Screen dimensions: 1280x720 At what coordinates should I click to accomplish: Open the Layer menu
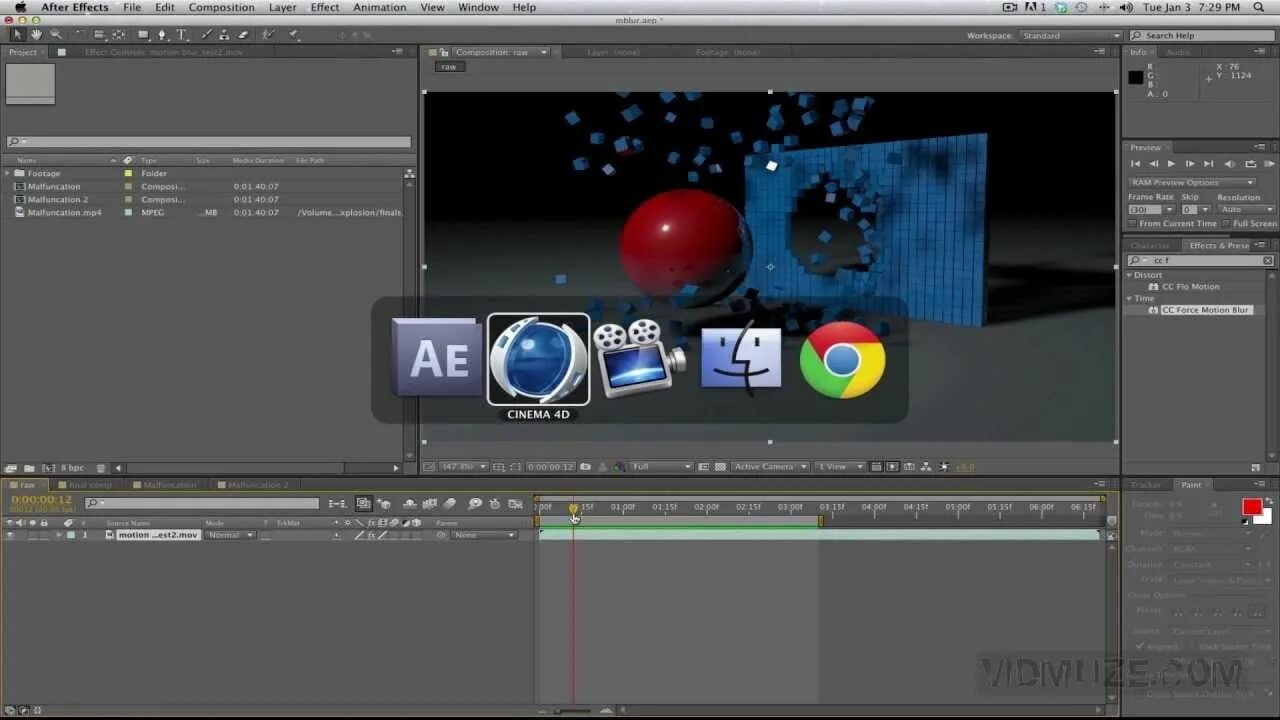tap(282, 7)
